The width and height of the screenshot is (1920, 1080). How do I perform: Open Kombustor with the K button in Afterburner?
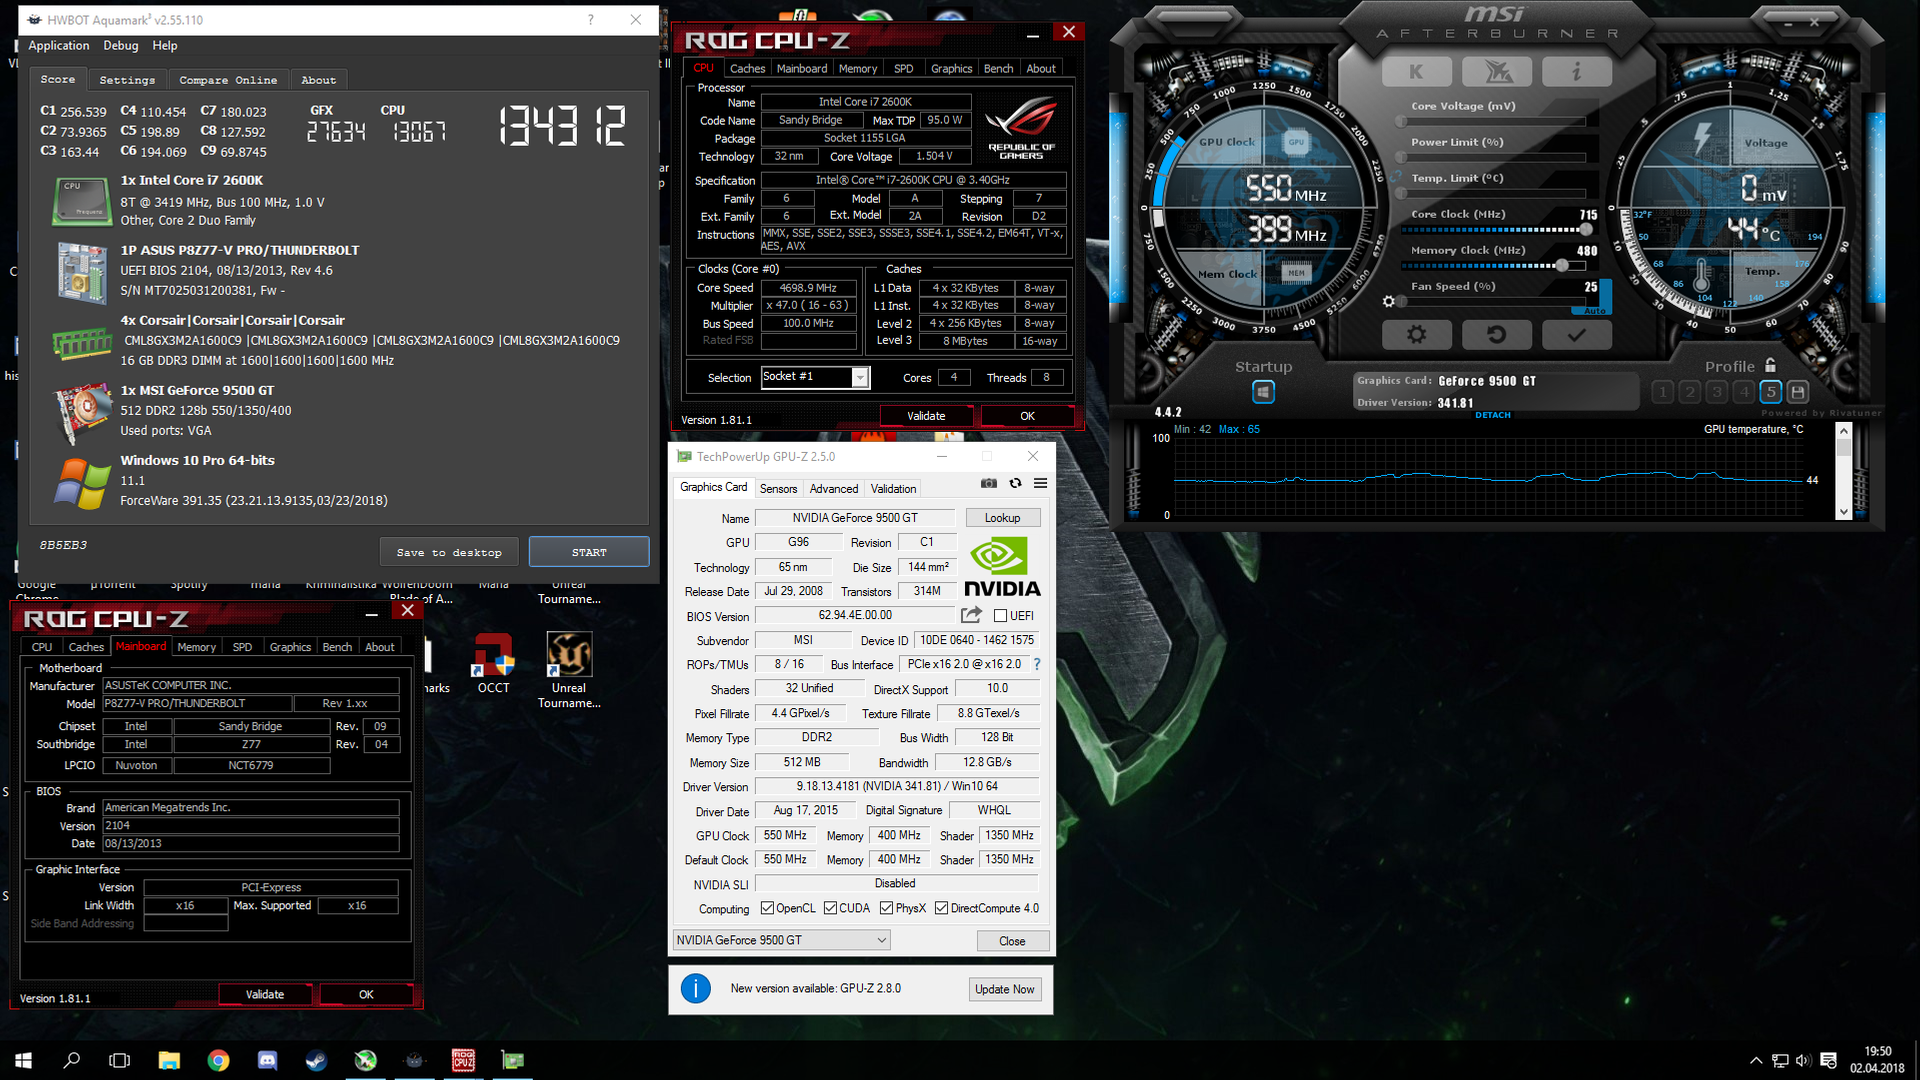pyautogui.click(x=1416, y=71)
